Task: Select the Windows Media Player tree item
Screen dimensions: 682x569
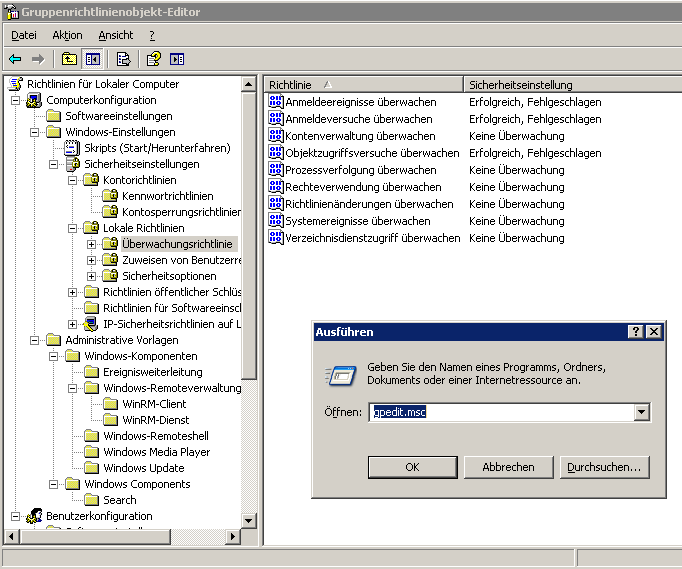Action: click(157, 452)
